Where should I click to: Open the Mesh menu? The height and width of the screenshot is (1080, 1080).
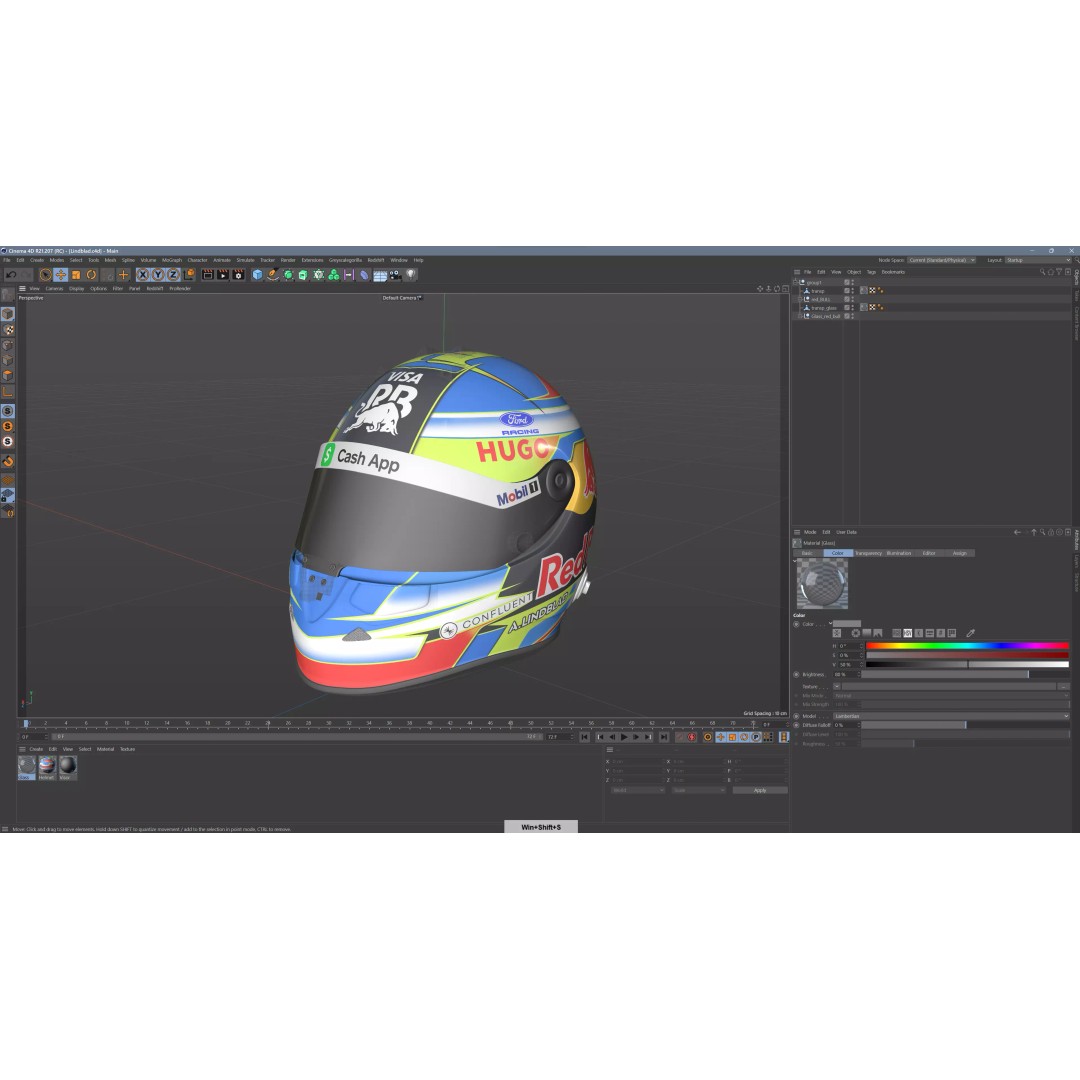tap(110, 260)
